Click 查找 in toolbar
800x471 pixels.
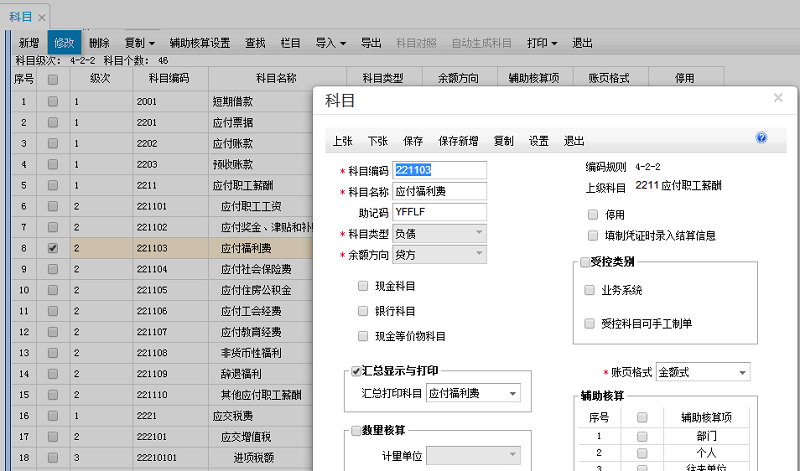point(255,43)
